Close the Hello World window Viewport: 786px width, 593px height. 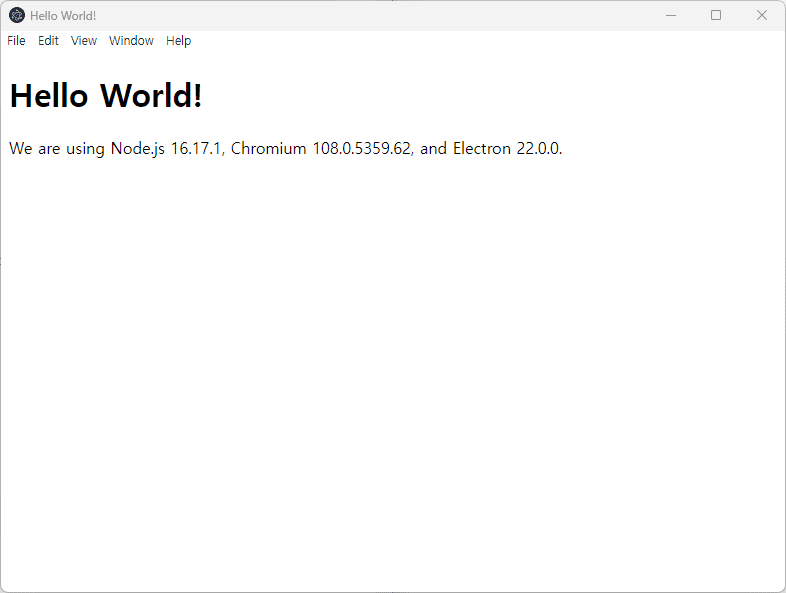[x=761, y=16]
